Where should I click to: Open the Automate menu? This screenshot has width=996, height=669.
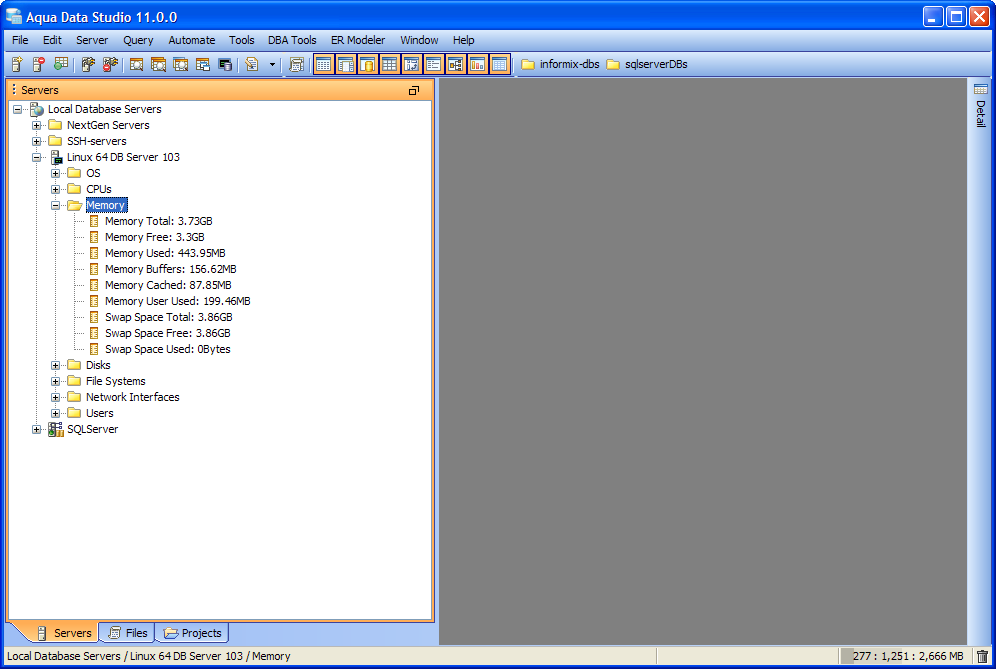click(192, 40)
